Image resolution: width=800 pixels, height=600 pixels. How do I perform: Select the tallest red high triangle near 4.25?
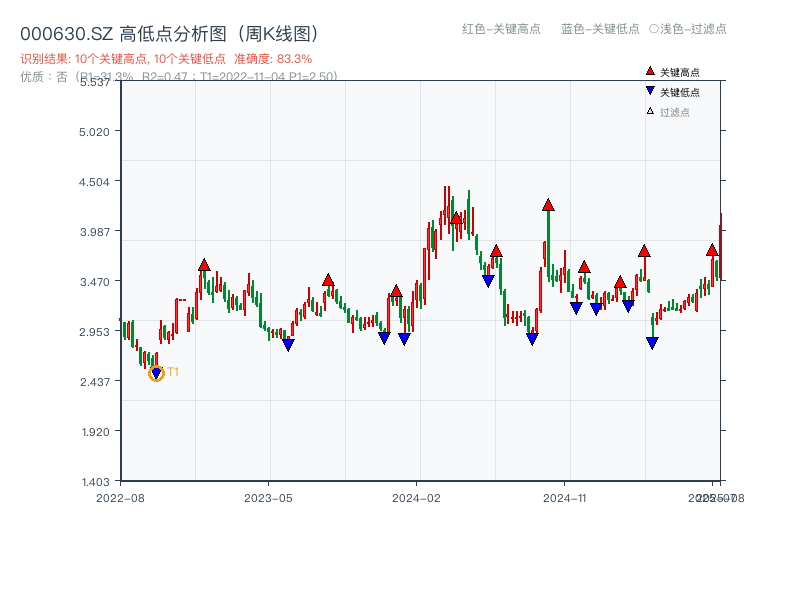click(548, 205)
